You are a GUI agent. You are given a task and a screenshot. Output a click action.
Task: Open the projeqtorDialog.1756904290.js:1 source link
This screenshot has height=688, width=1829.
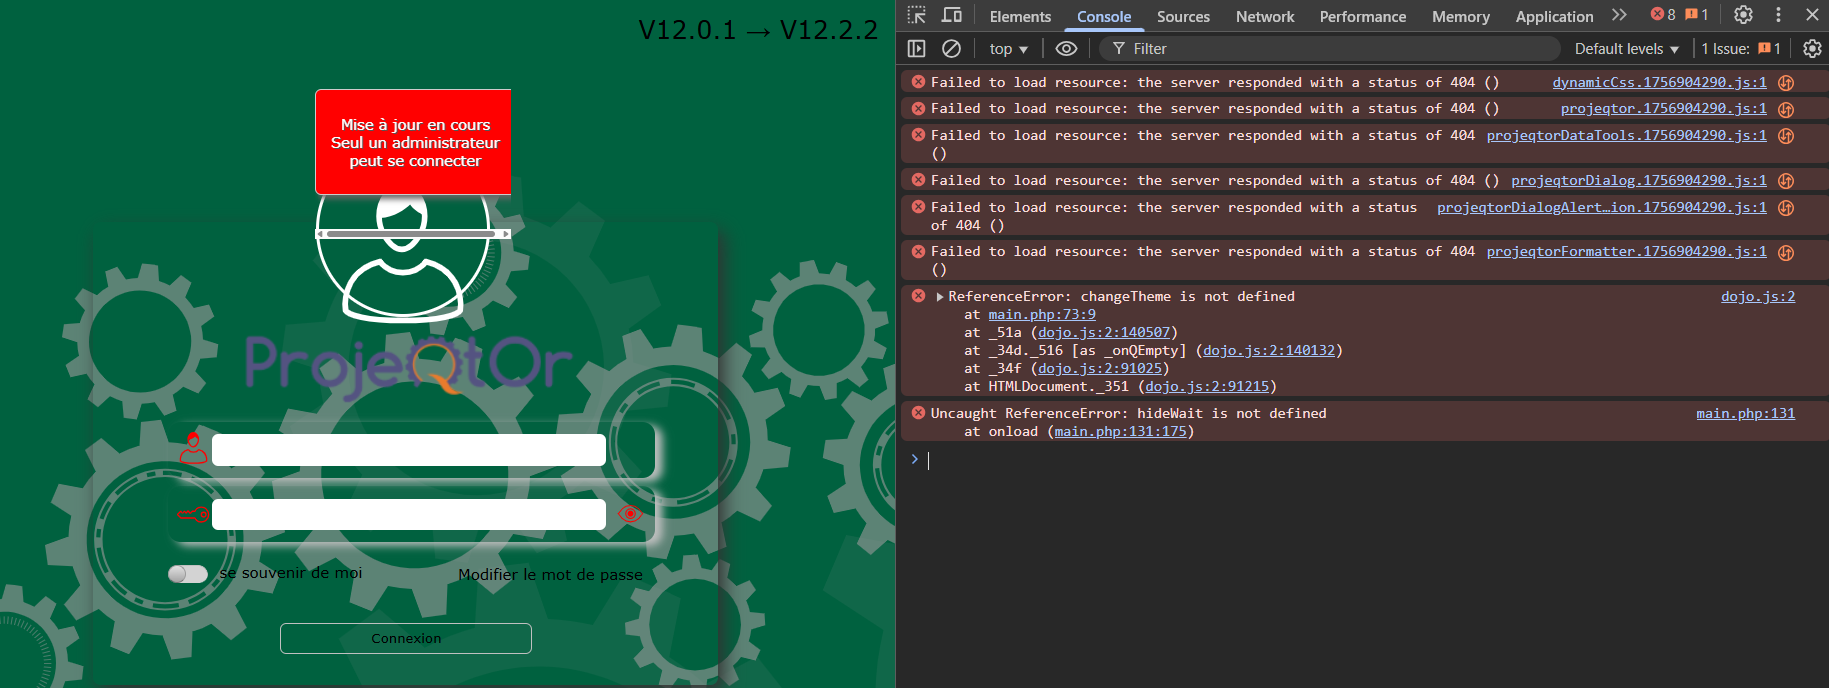pos(1638,181)
